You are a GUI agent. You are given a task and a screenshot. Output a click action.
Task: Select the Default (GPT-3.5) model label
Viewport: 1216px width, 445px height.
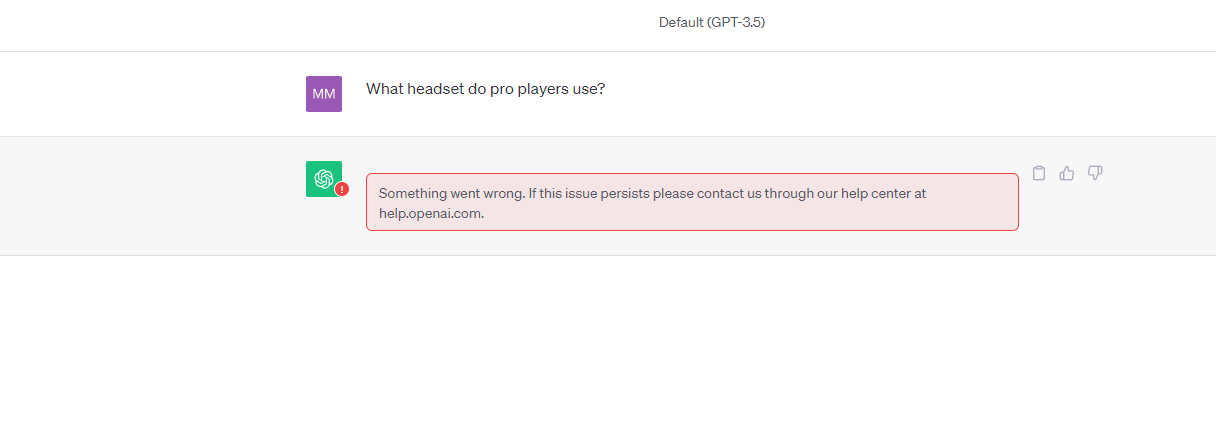pyautogui.click(x=712, y=22)
